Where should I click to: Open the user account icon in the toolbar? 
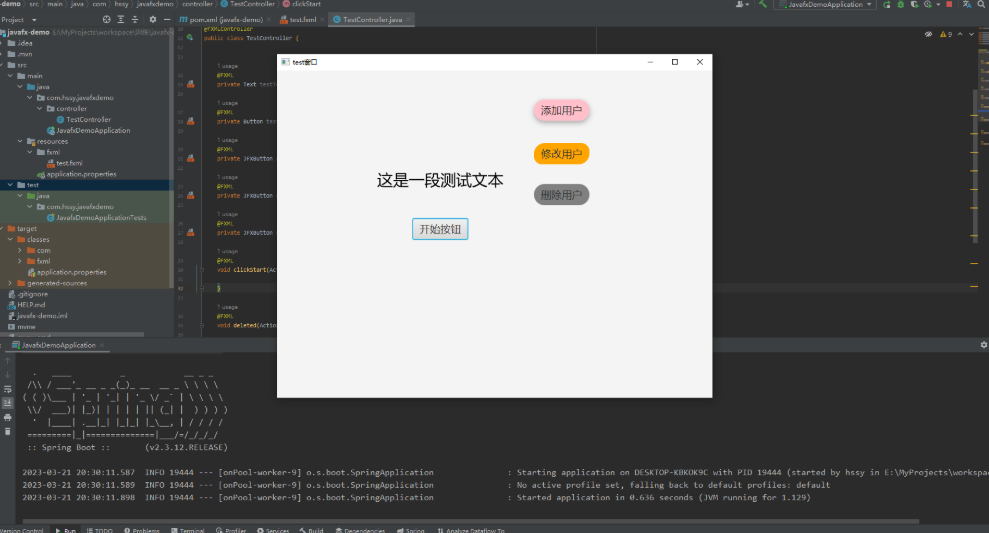point(741,4)
